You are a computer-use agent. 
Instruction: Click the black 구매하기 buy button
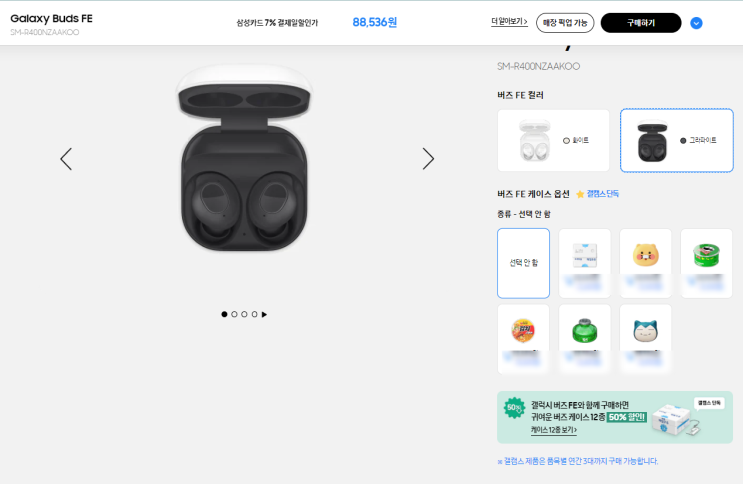[x=641, y=23]
